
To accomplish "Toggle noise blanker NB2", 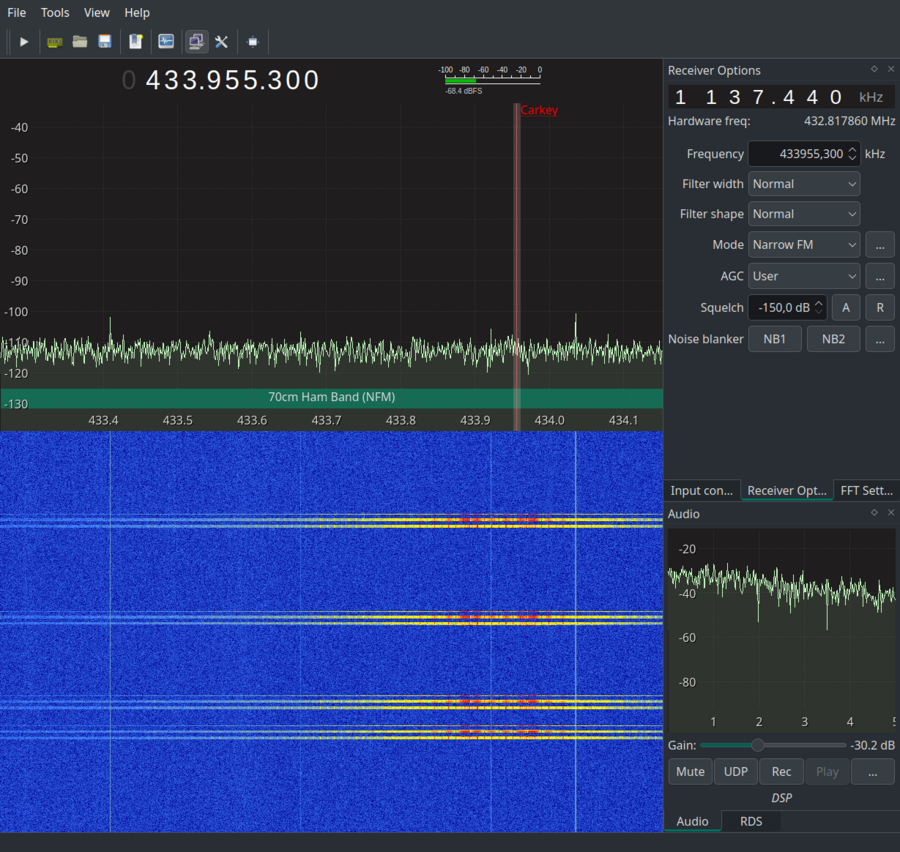I will (833, 339).
